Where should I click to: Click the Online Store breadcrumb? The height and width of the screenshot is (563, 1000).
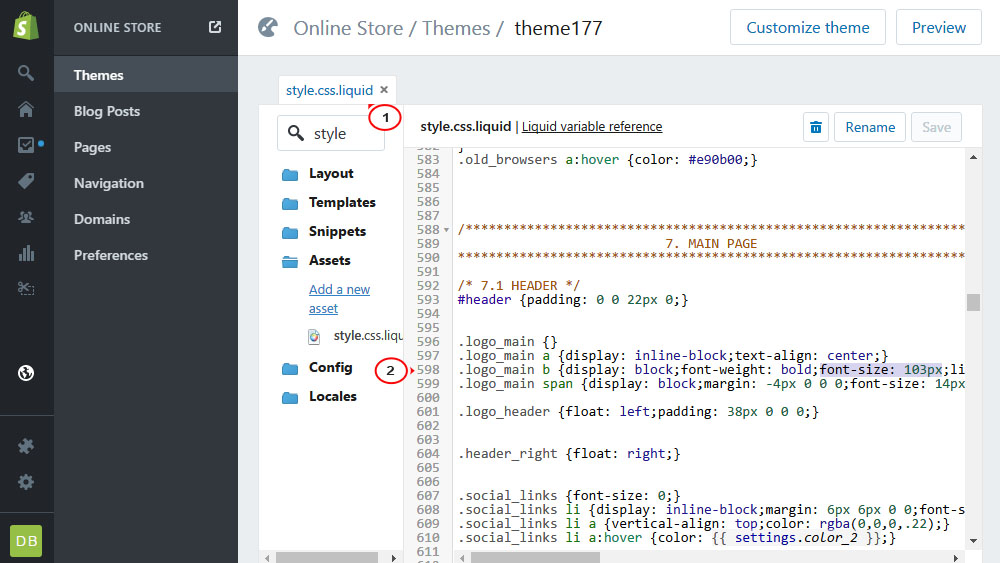click(348, 28)
